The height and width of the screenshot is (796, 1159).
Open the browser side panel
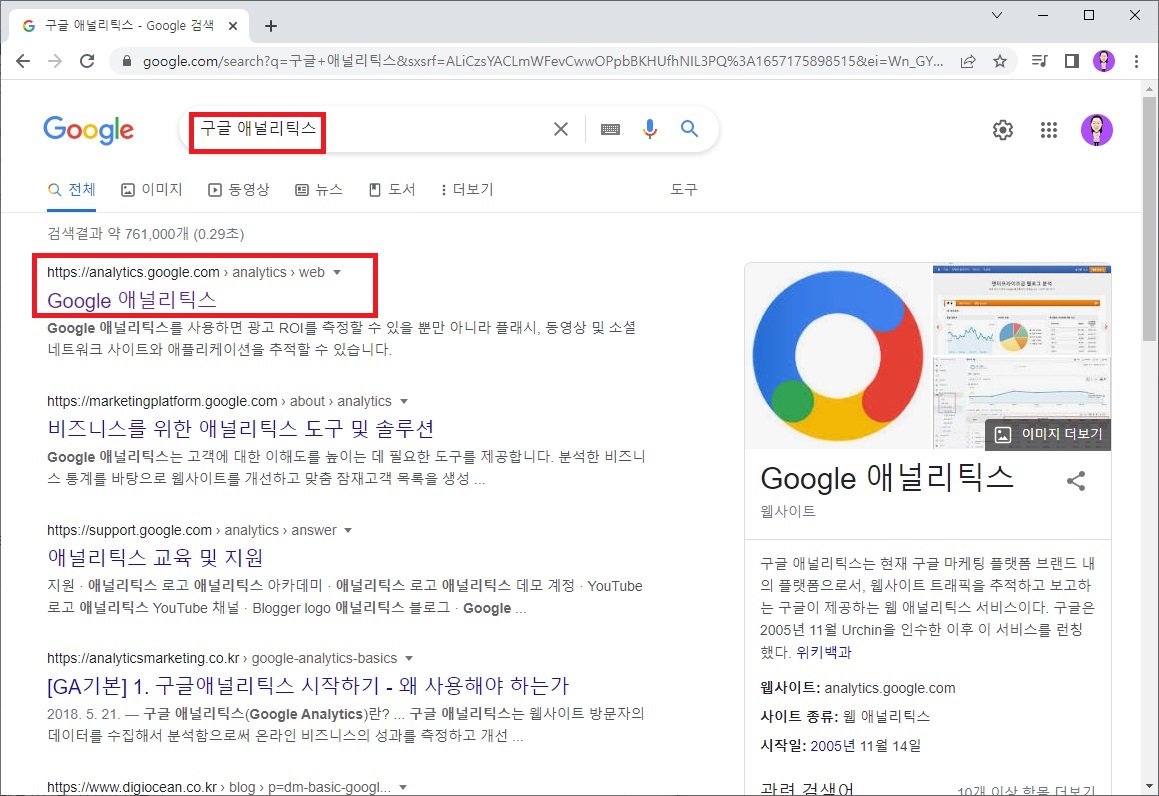1072,61
